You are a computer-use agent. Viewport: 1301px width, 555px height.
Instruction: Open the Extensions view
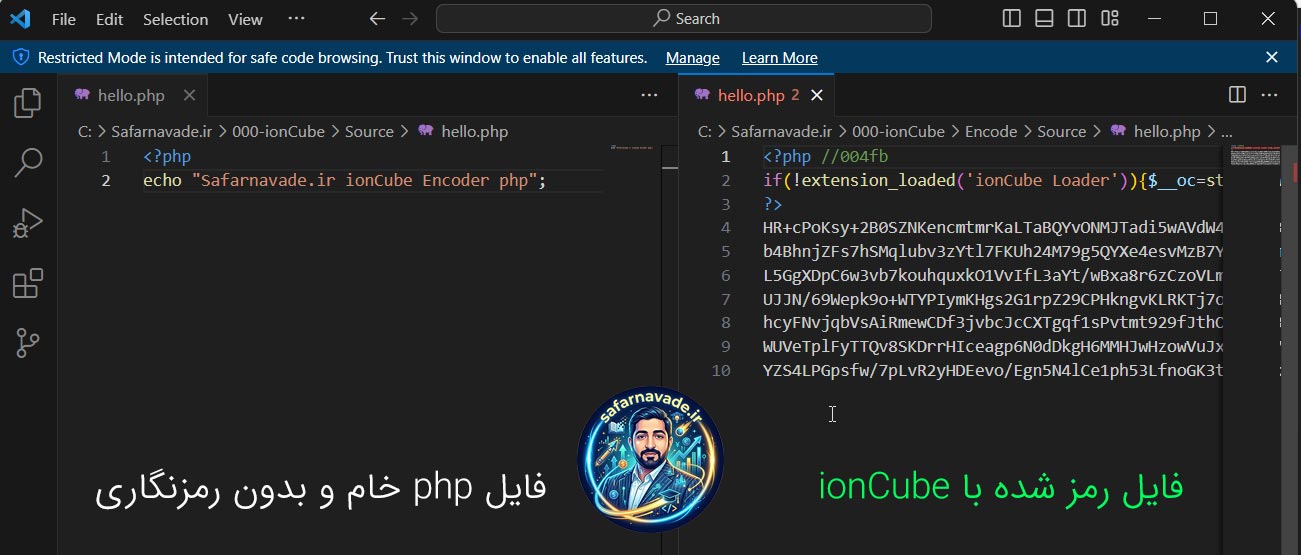28,283
